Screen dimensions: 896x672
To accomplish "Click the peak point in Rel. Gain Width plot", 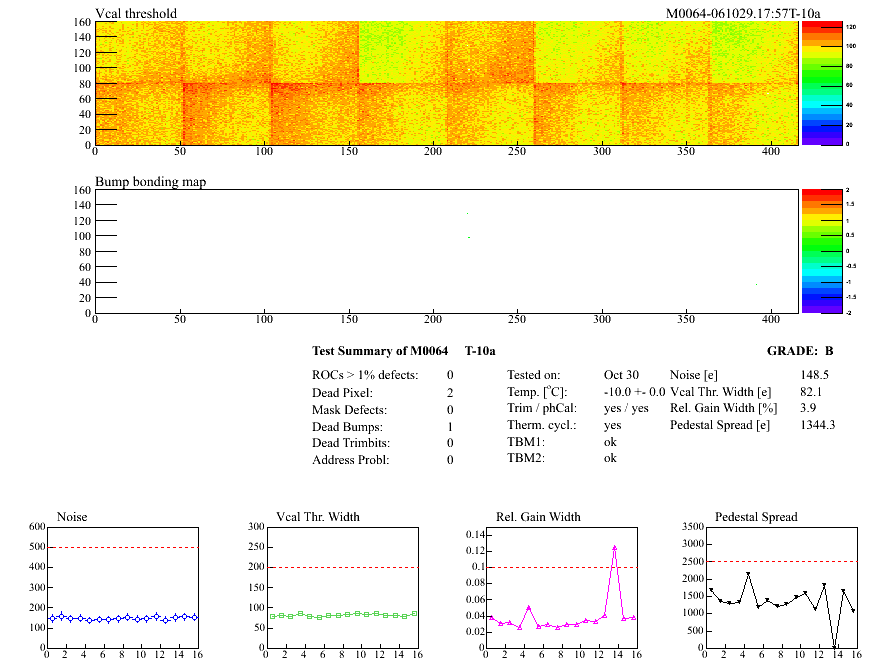I will click(x=614, y=547).
